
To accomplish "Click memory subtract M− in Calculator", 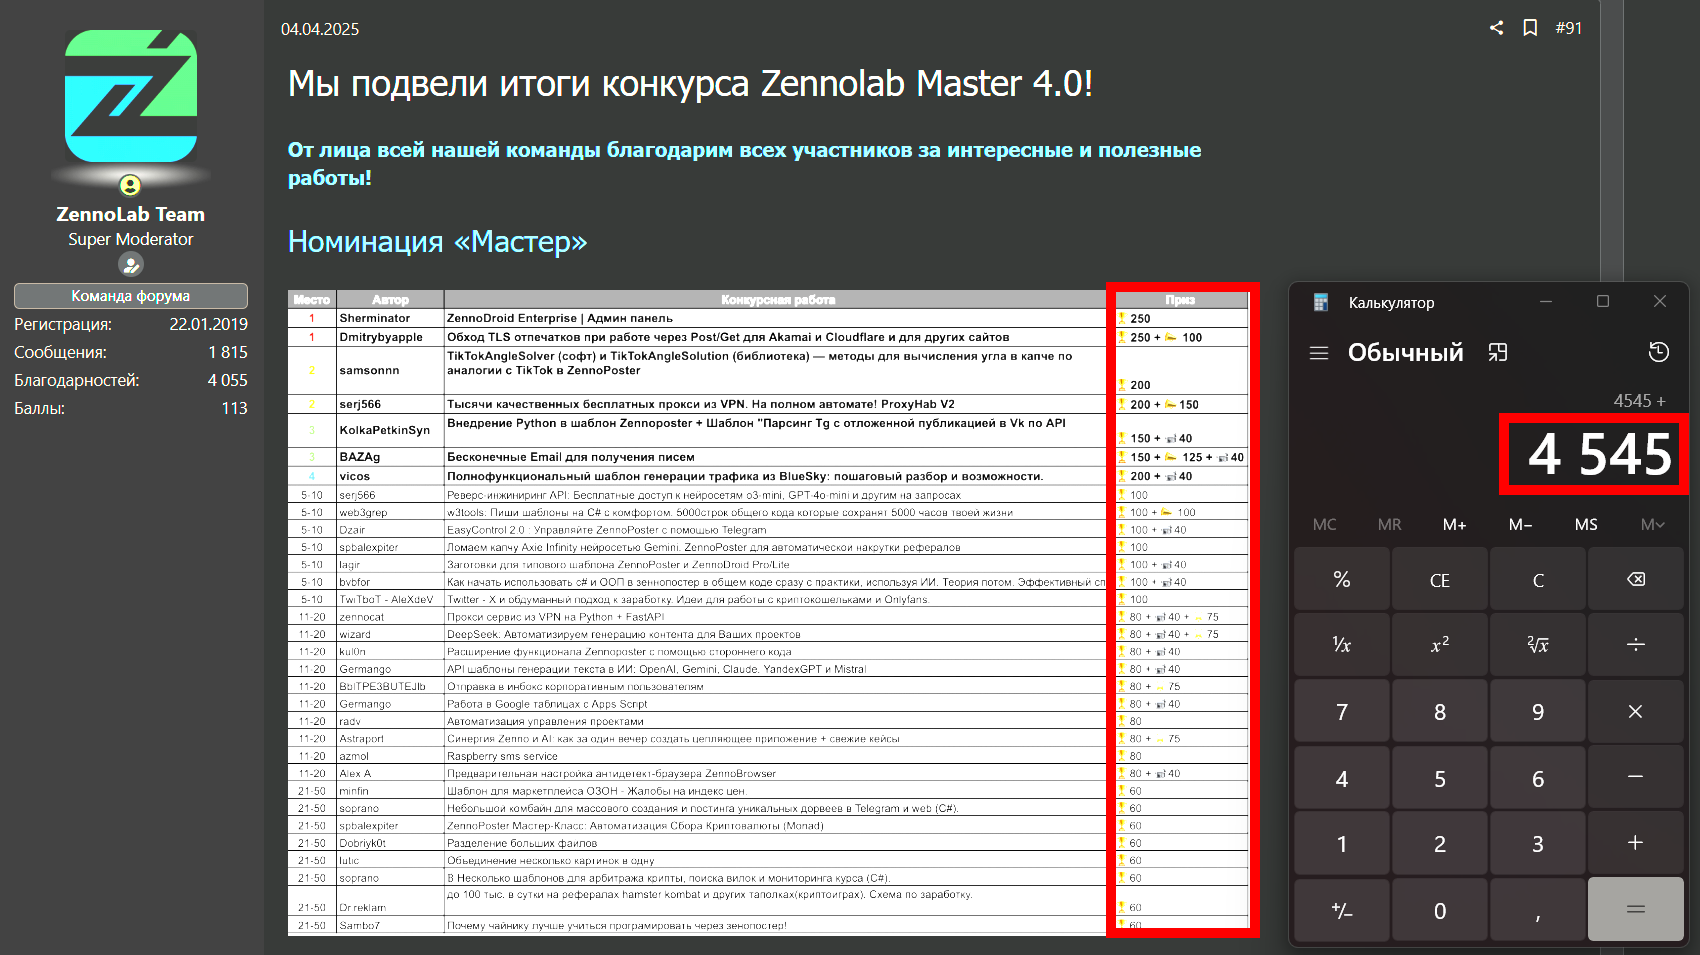I will click(x=1520, y=524).
